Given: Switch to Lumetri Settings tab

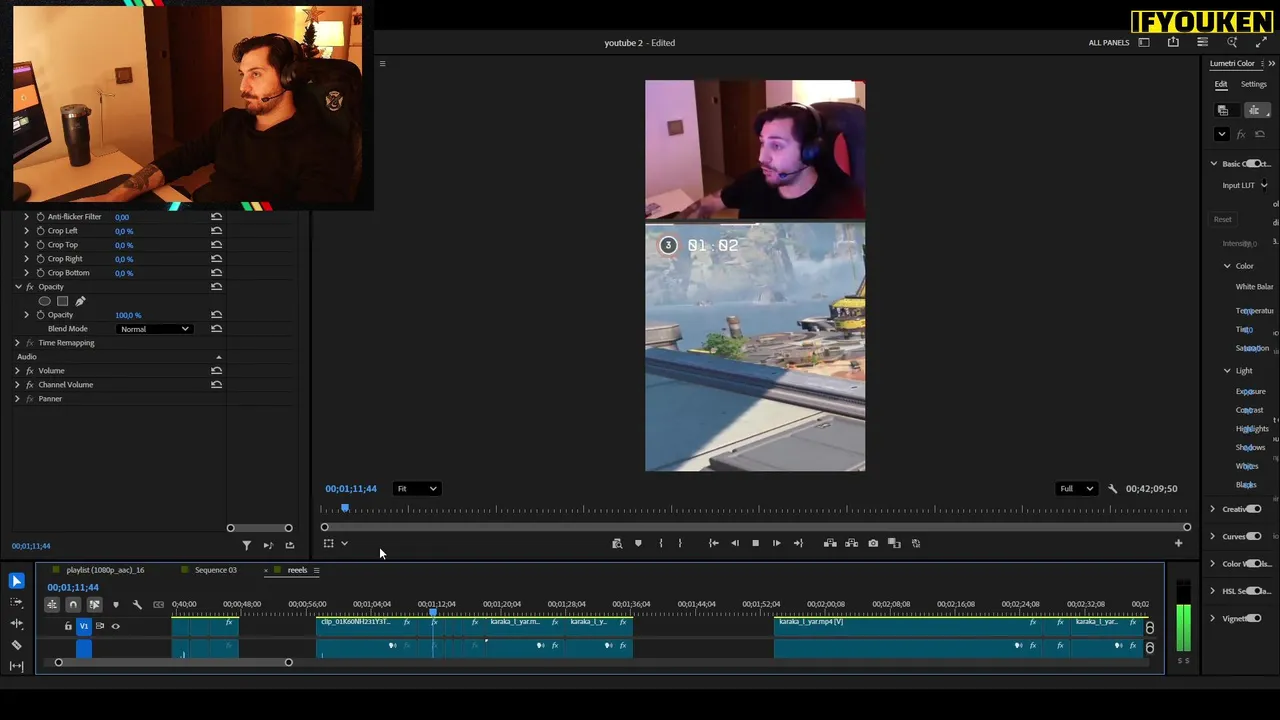Looking at the screenshot, I should (1253, 84).
